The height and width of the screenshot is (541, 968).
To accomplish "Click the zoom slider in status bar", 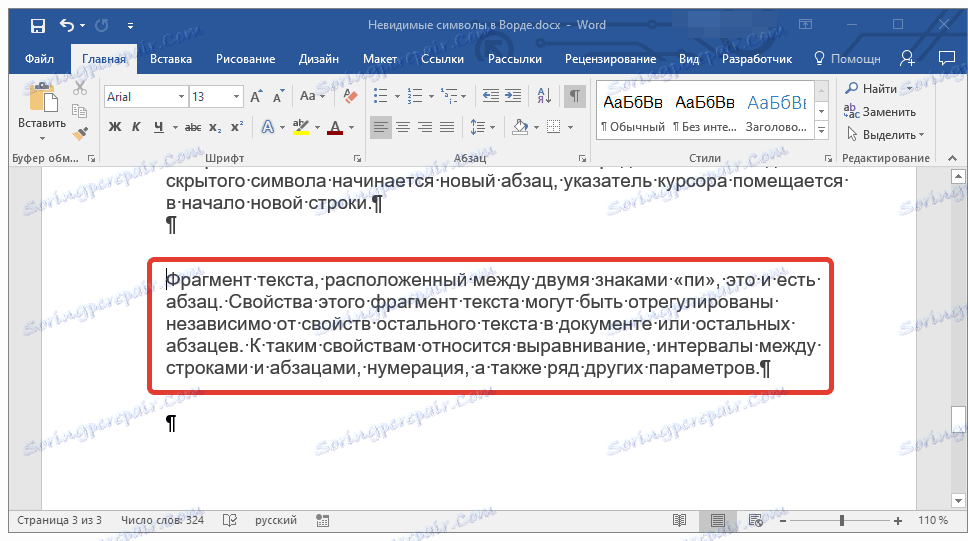I will coord(841,521).
